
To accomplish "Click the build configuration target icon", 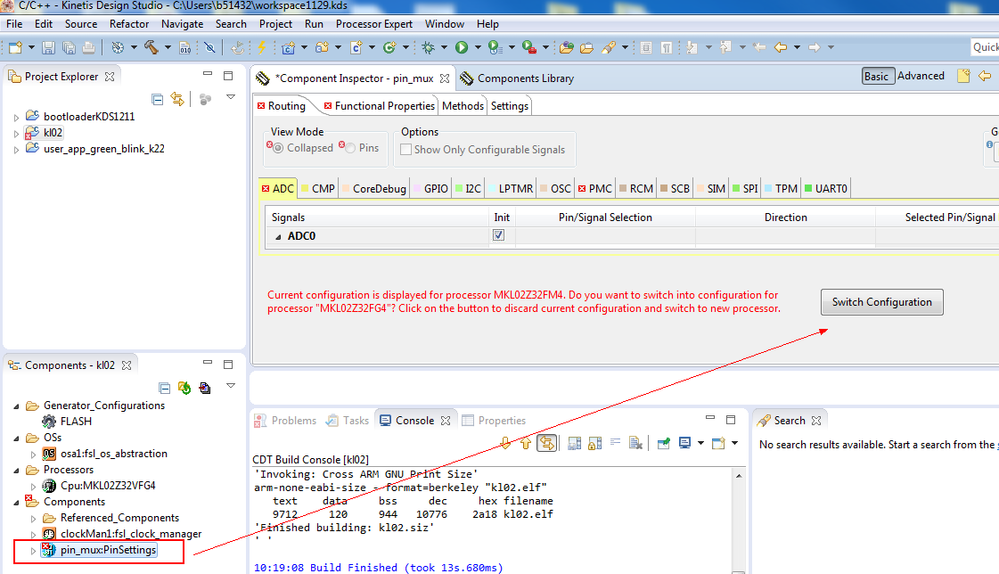I will pyautogui.click(x=117, y=47).
